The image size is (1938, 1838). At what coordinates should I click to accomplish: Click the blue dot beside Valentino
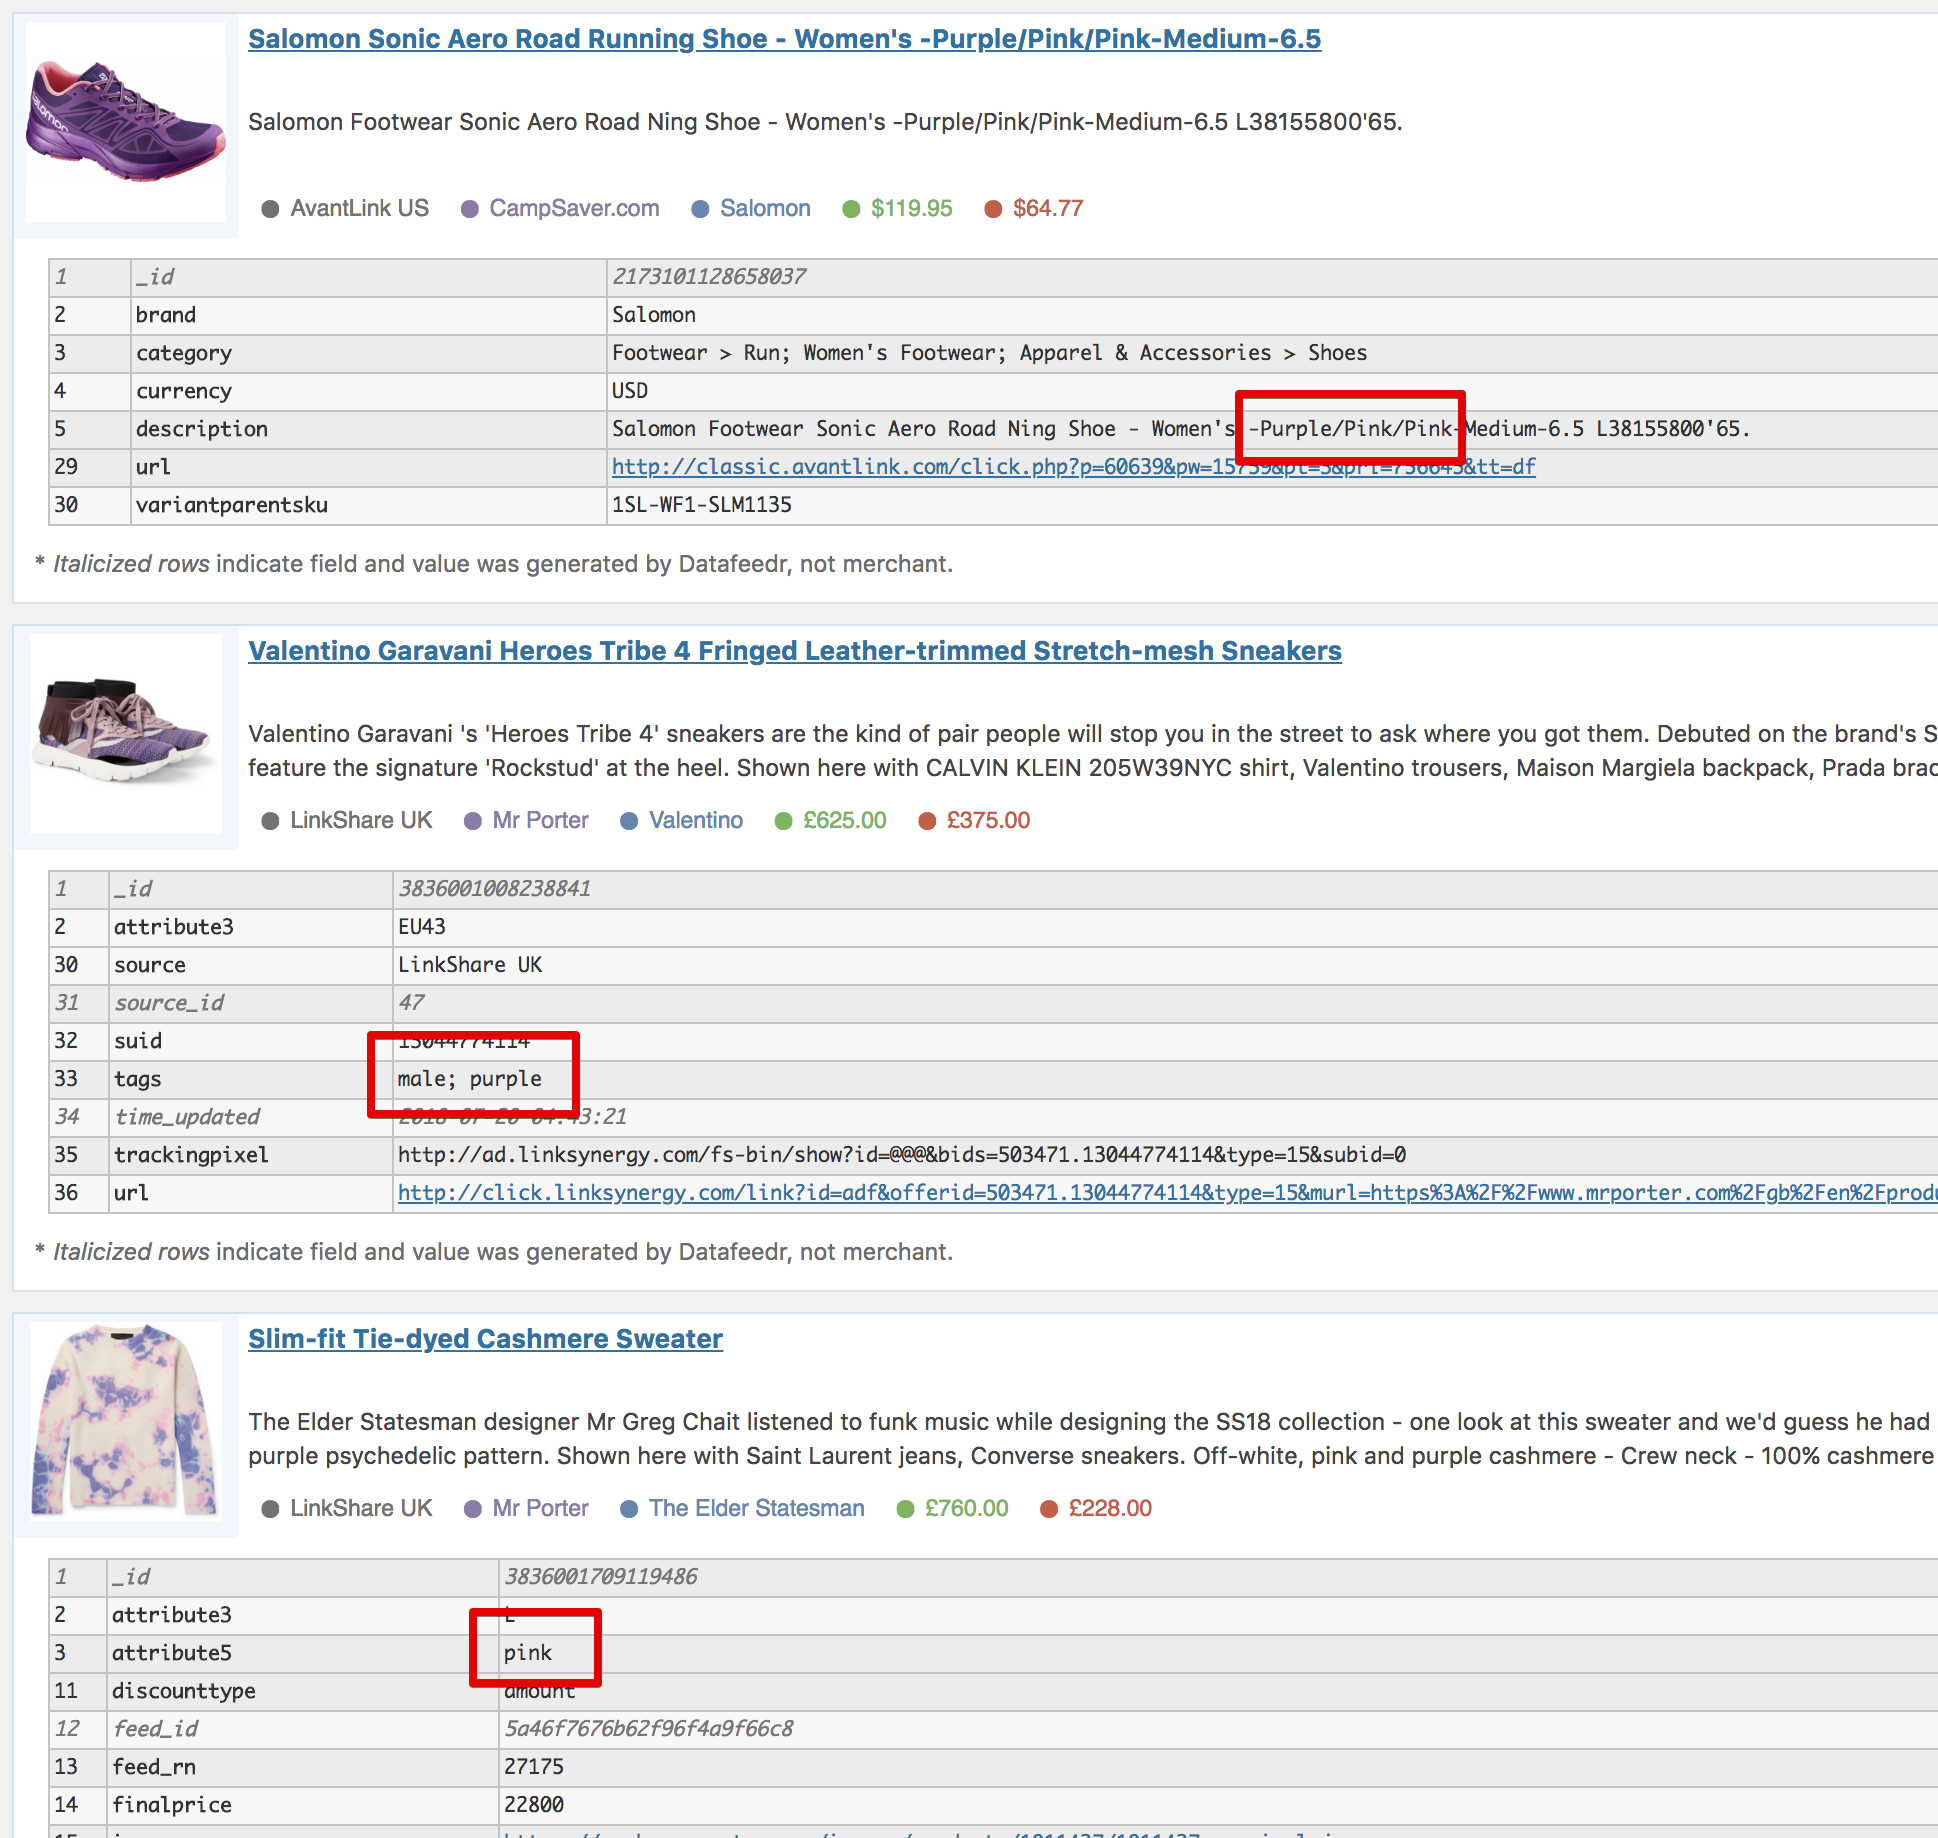[629, 821]
